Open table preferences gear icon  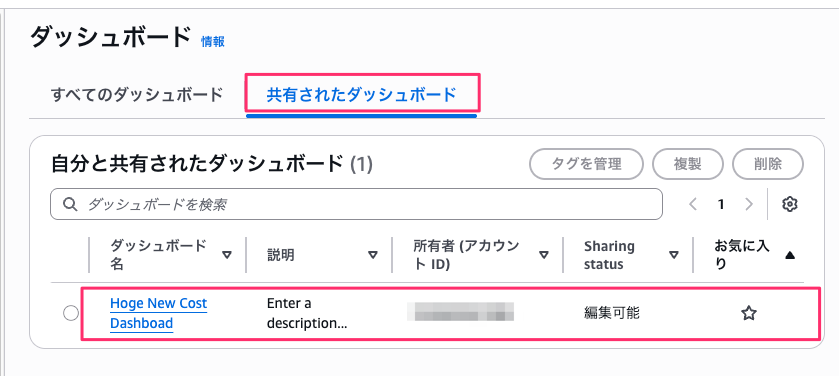[790, 204]
